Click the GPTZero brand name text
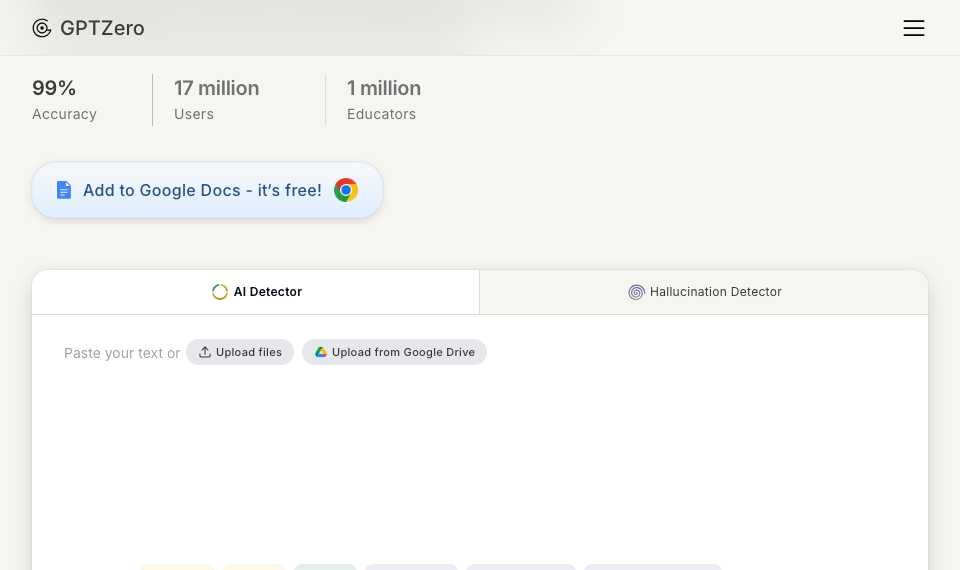 point(102,28)
